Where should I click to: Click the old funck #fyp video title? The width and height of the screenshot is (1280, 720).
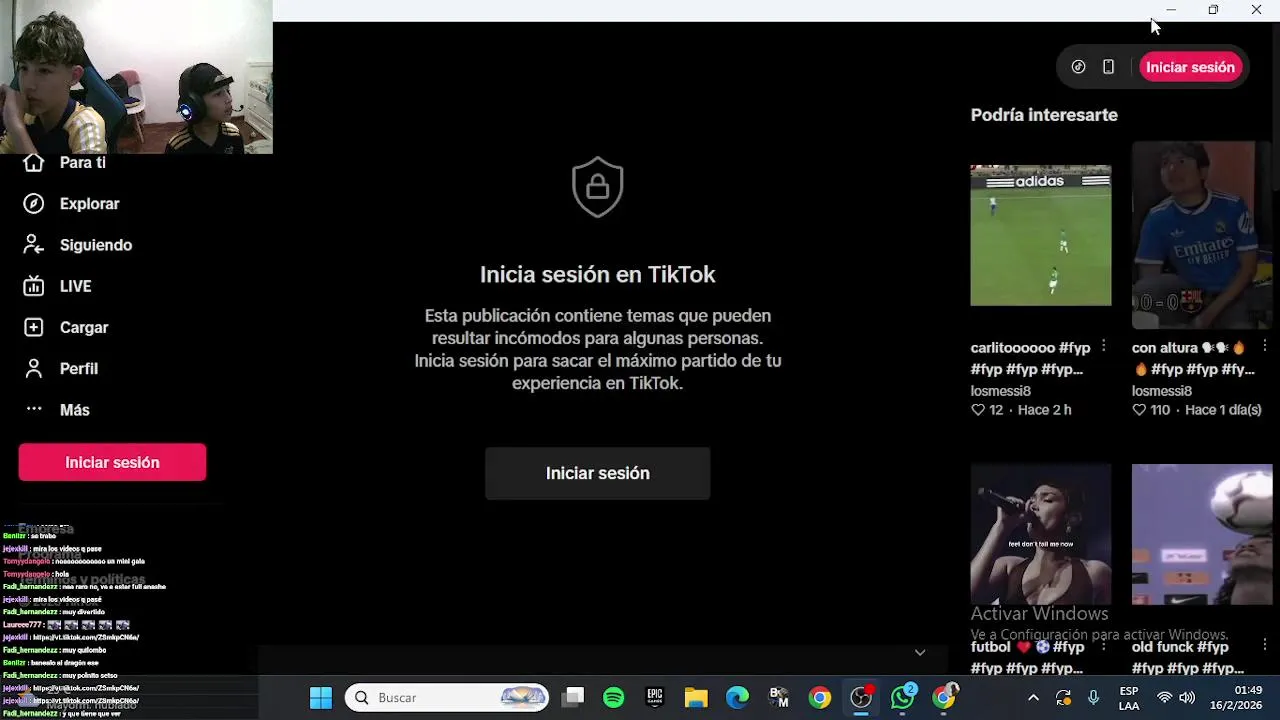(1188, 658)
